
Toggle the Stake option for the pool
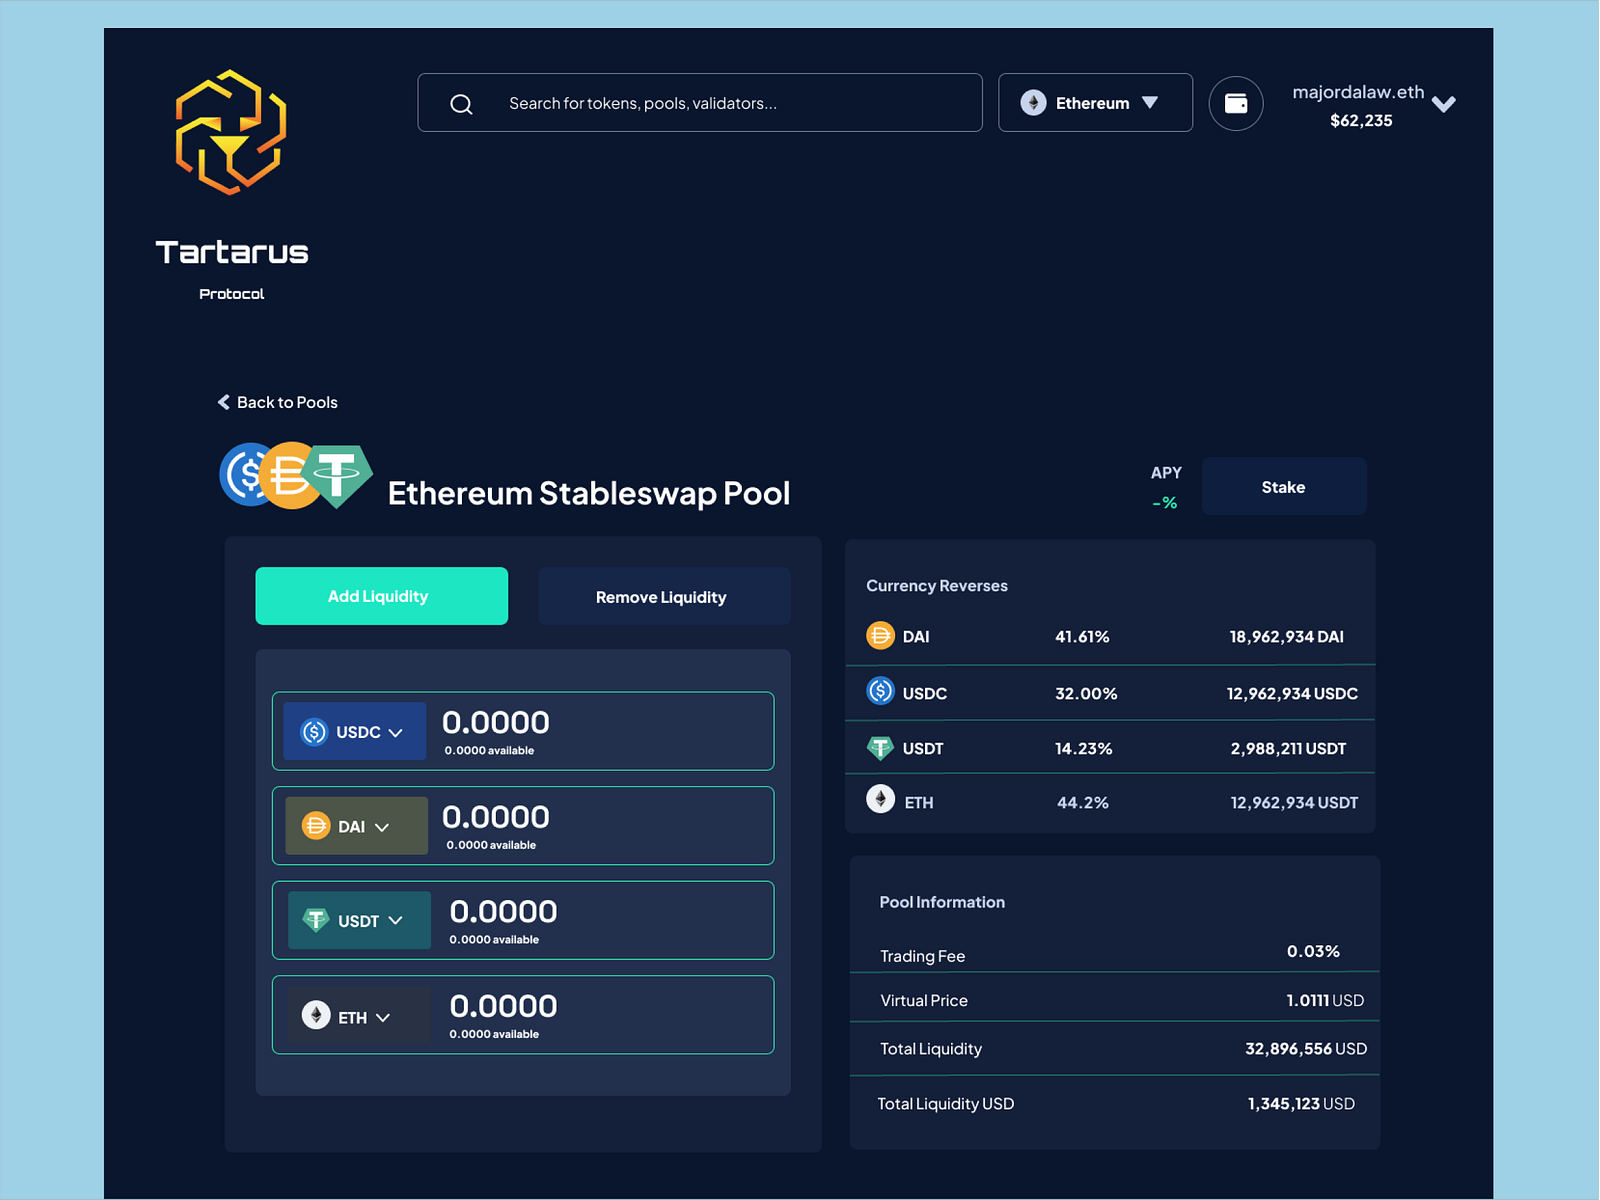(x=1283, y=486)
